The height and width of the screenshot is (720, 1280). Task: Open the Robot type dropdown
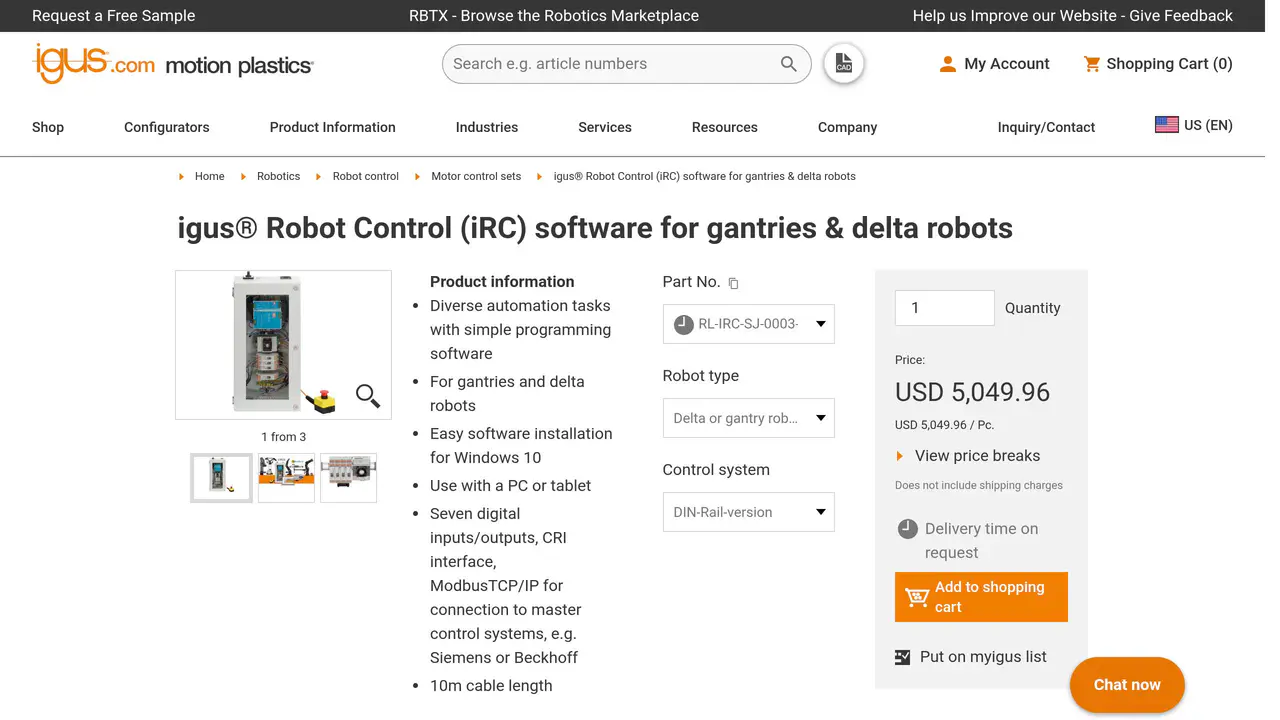tap(748, 418)
